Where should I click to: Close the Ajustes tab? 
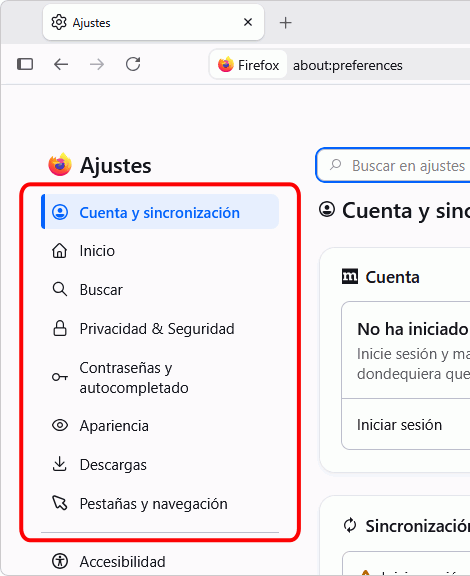point(248,22)
